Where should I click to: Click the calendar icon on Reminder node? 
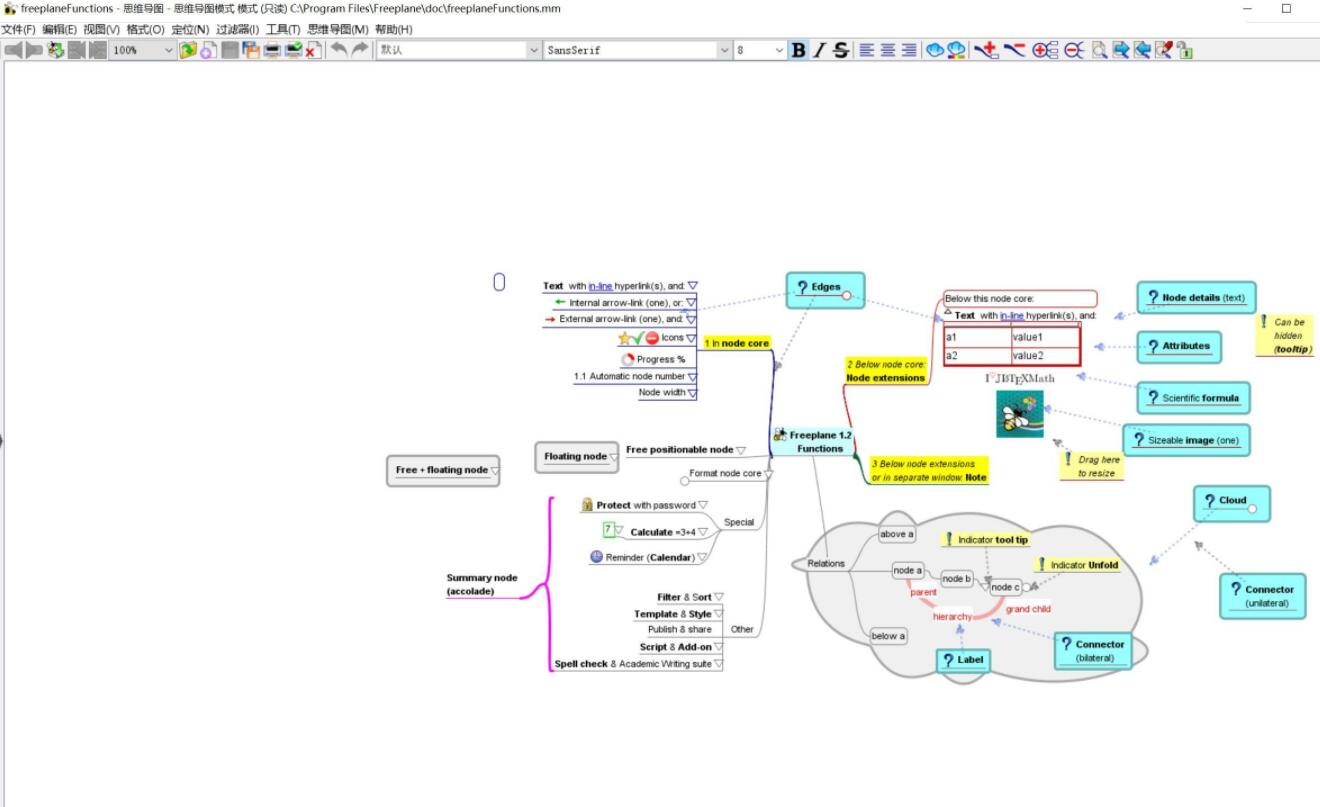click(596, 557)
